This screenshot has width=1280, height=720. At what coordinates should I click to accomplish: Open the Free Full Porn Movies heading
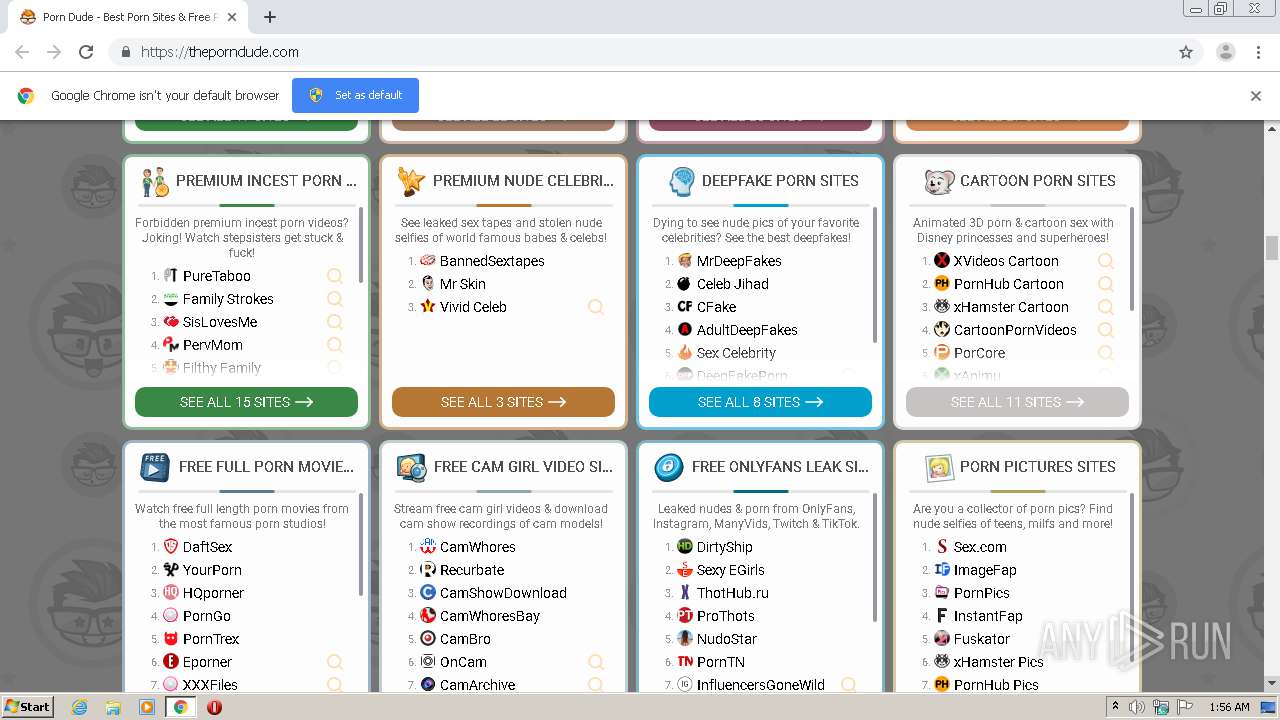coord(266,467)
